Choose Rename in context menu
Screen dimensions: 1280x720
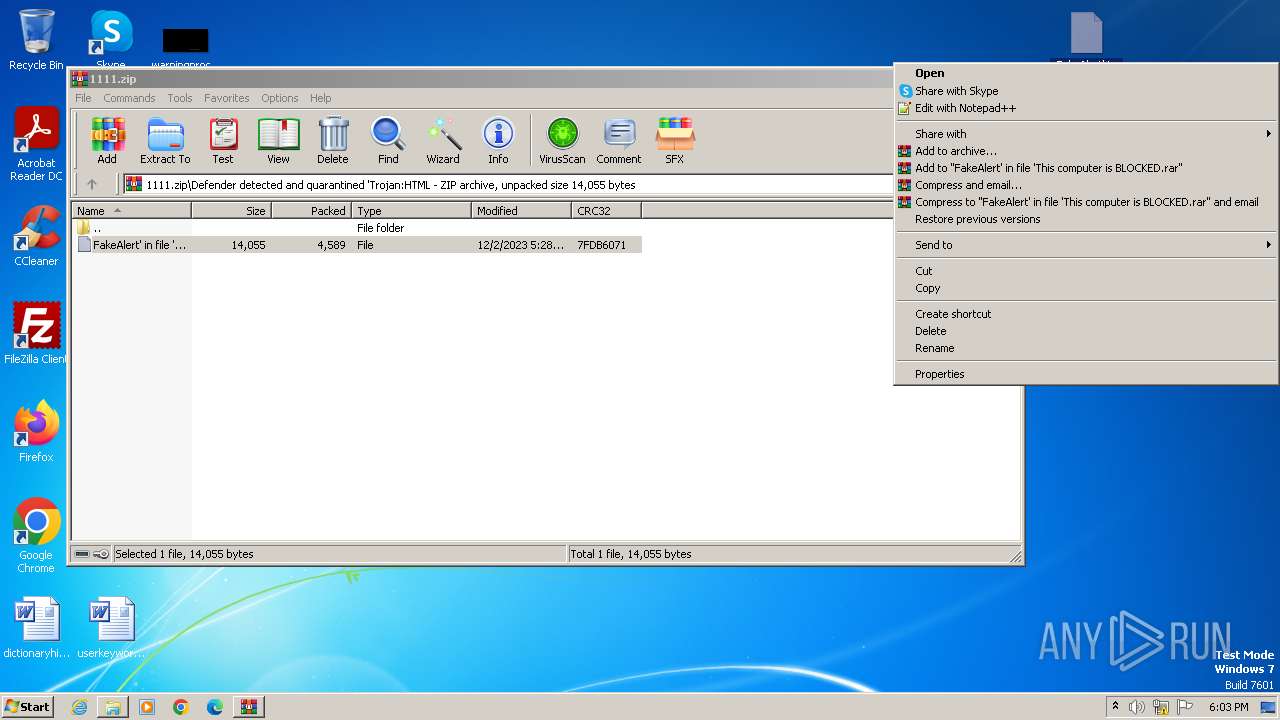click(1085, 348)
